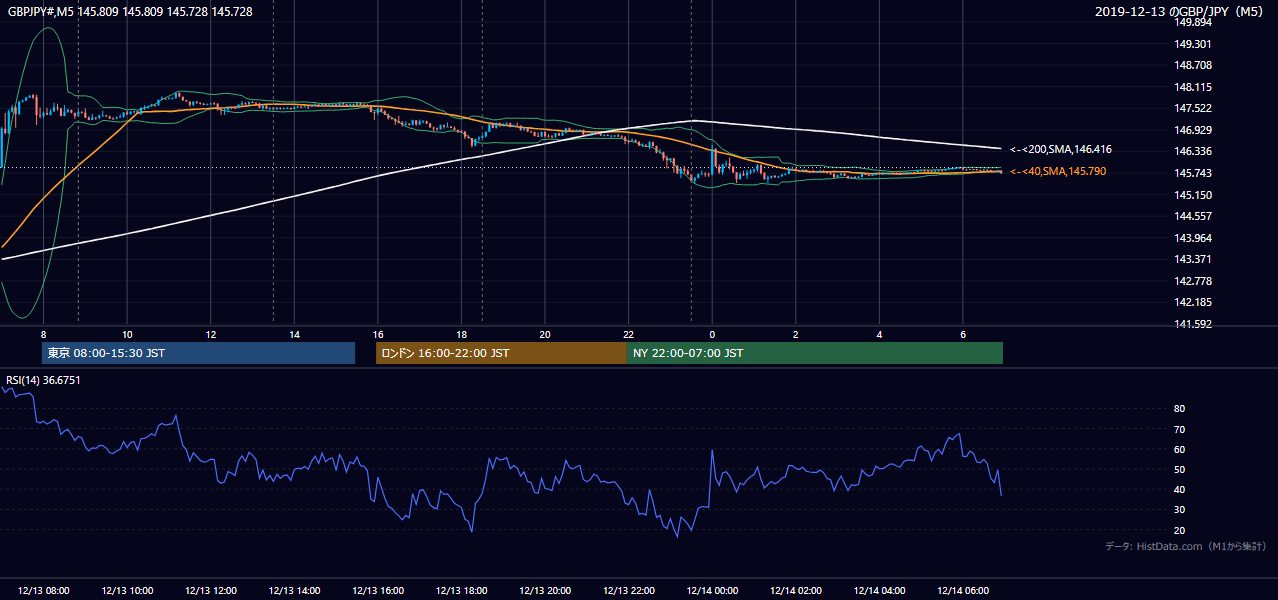Click bottom time label 12/13 18:00
This screenshot has height=600, width=1278.
pyautogui.click(x=462, y=591)
